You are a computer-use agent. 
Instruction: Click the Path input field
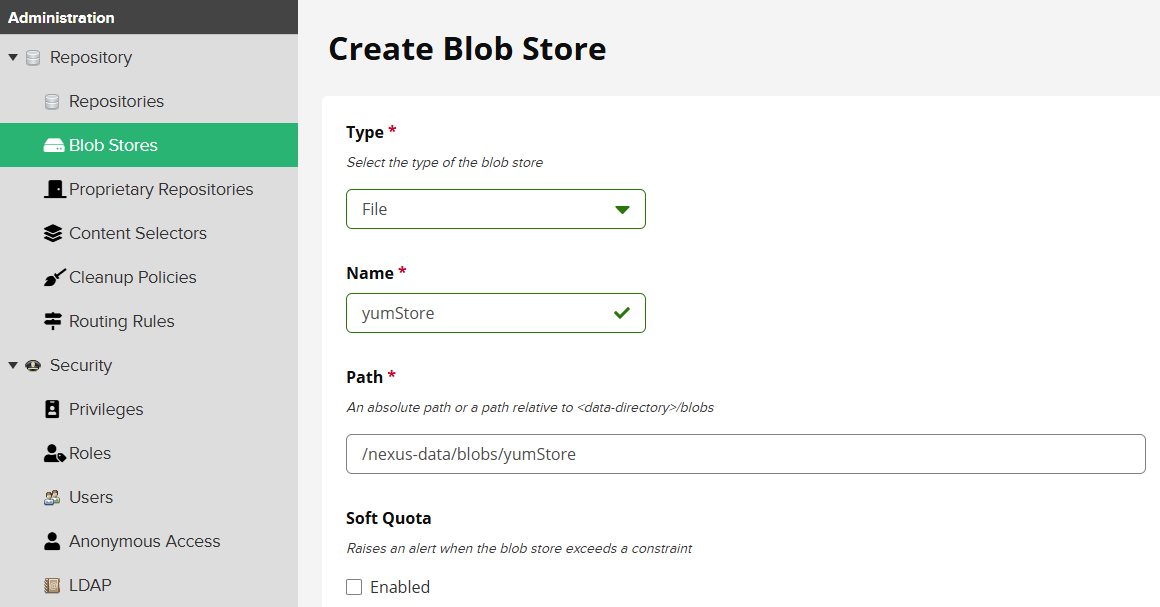point(746,454)
